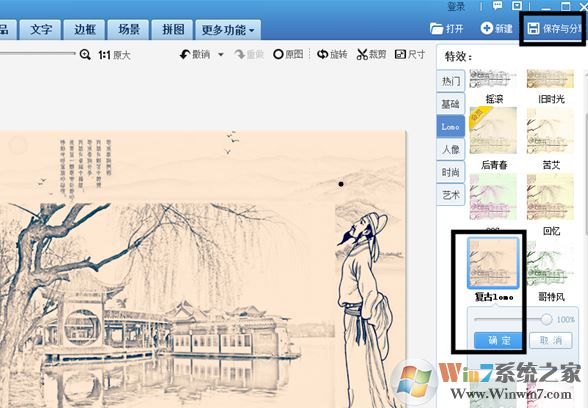Expand the 更多功能 dropdown menu
This screenshot has height=408, width=588.
(x=228, y=30)
